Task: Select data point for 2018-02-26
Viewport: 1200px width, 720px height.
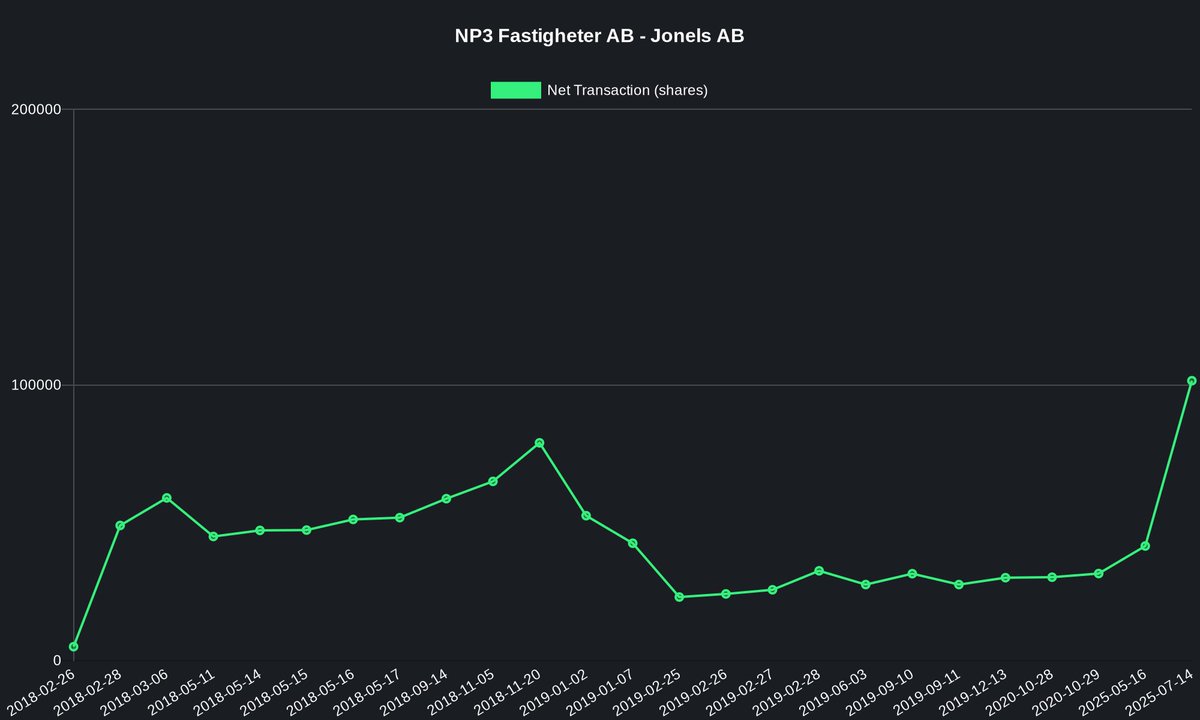Action: pos(73,647)
